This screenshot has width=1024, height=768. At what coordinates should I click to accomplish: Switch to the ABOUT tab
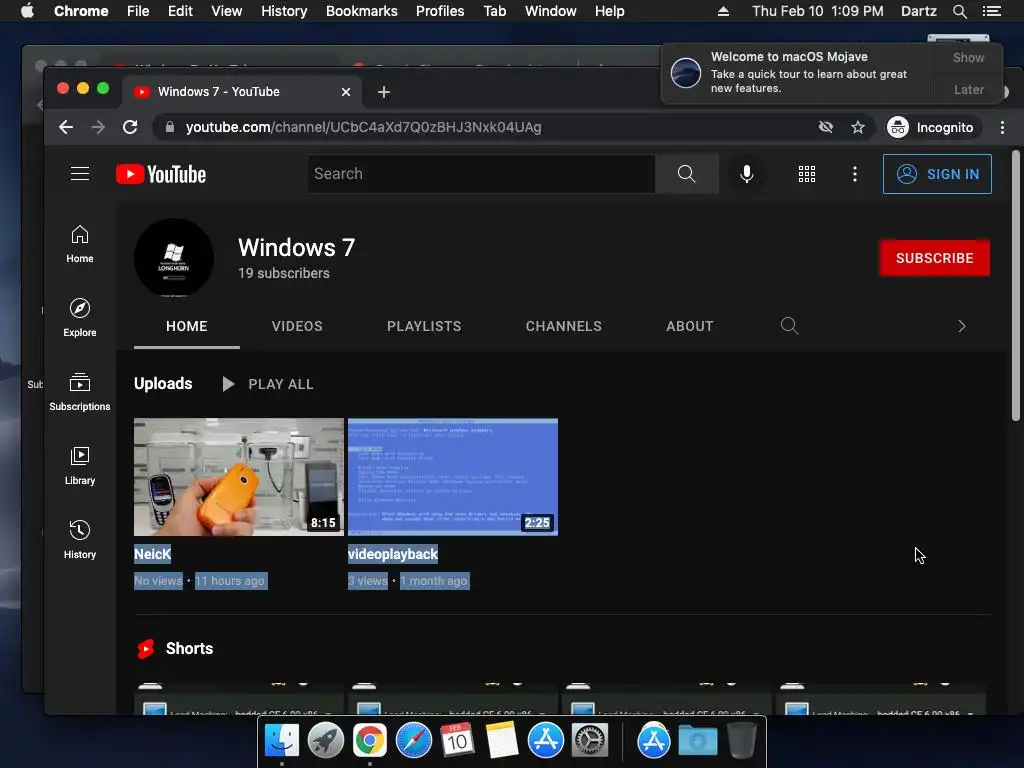point(690,326)
